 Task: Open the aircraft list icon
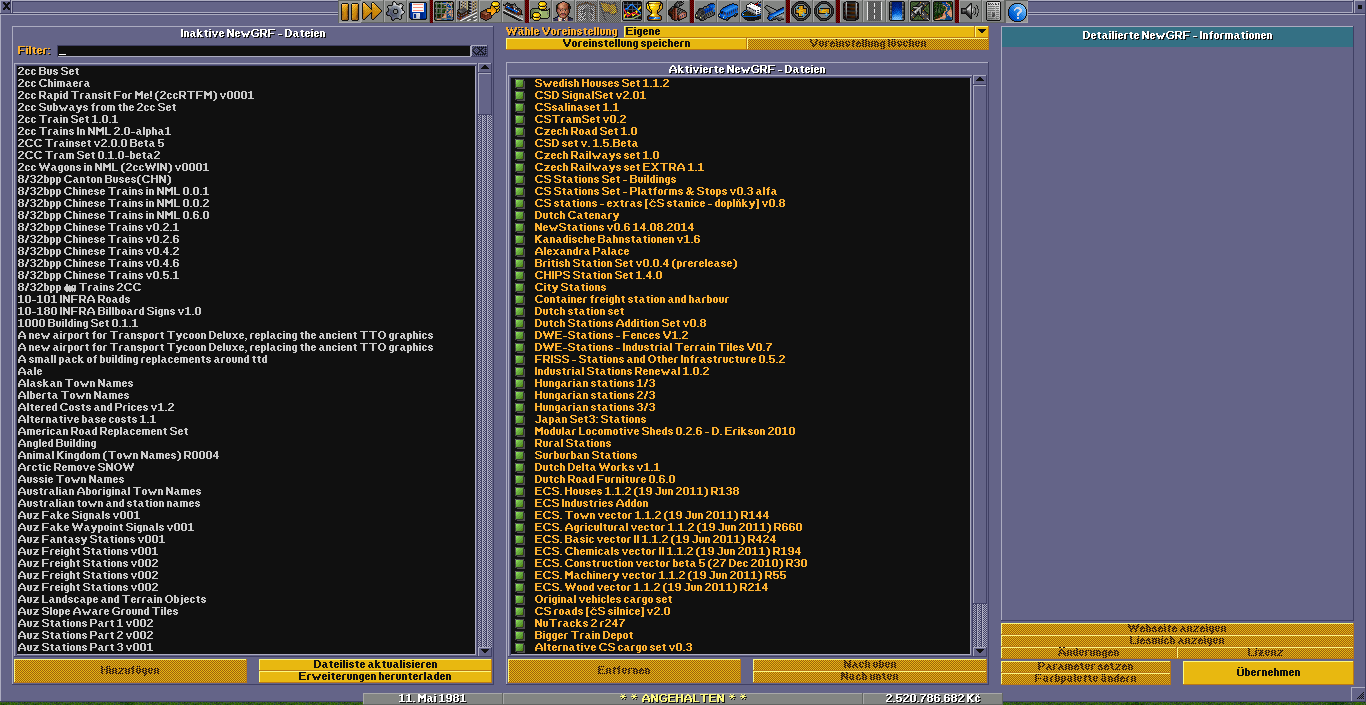click(774, 11)
